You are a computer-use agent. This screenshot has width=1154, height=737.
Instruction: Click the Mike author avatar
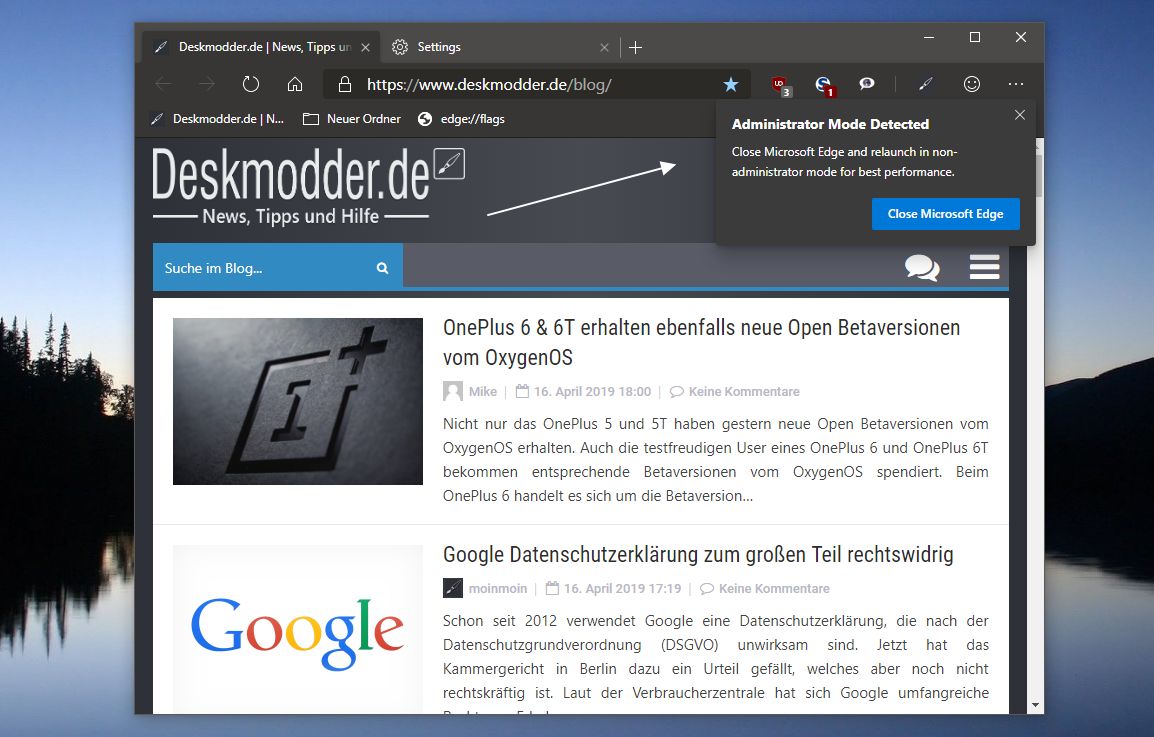[453, 391]
